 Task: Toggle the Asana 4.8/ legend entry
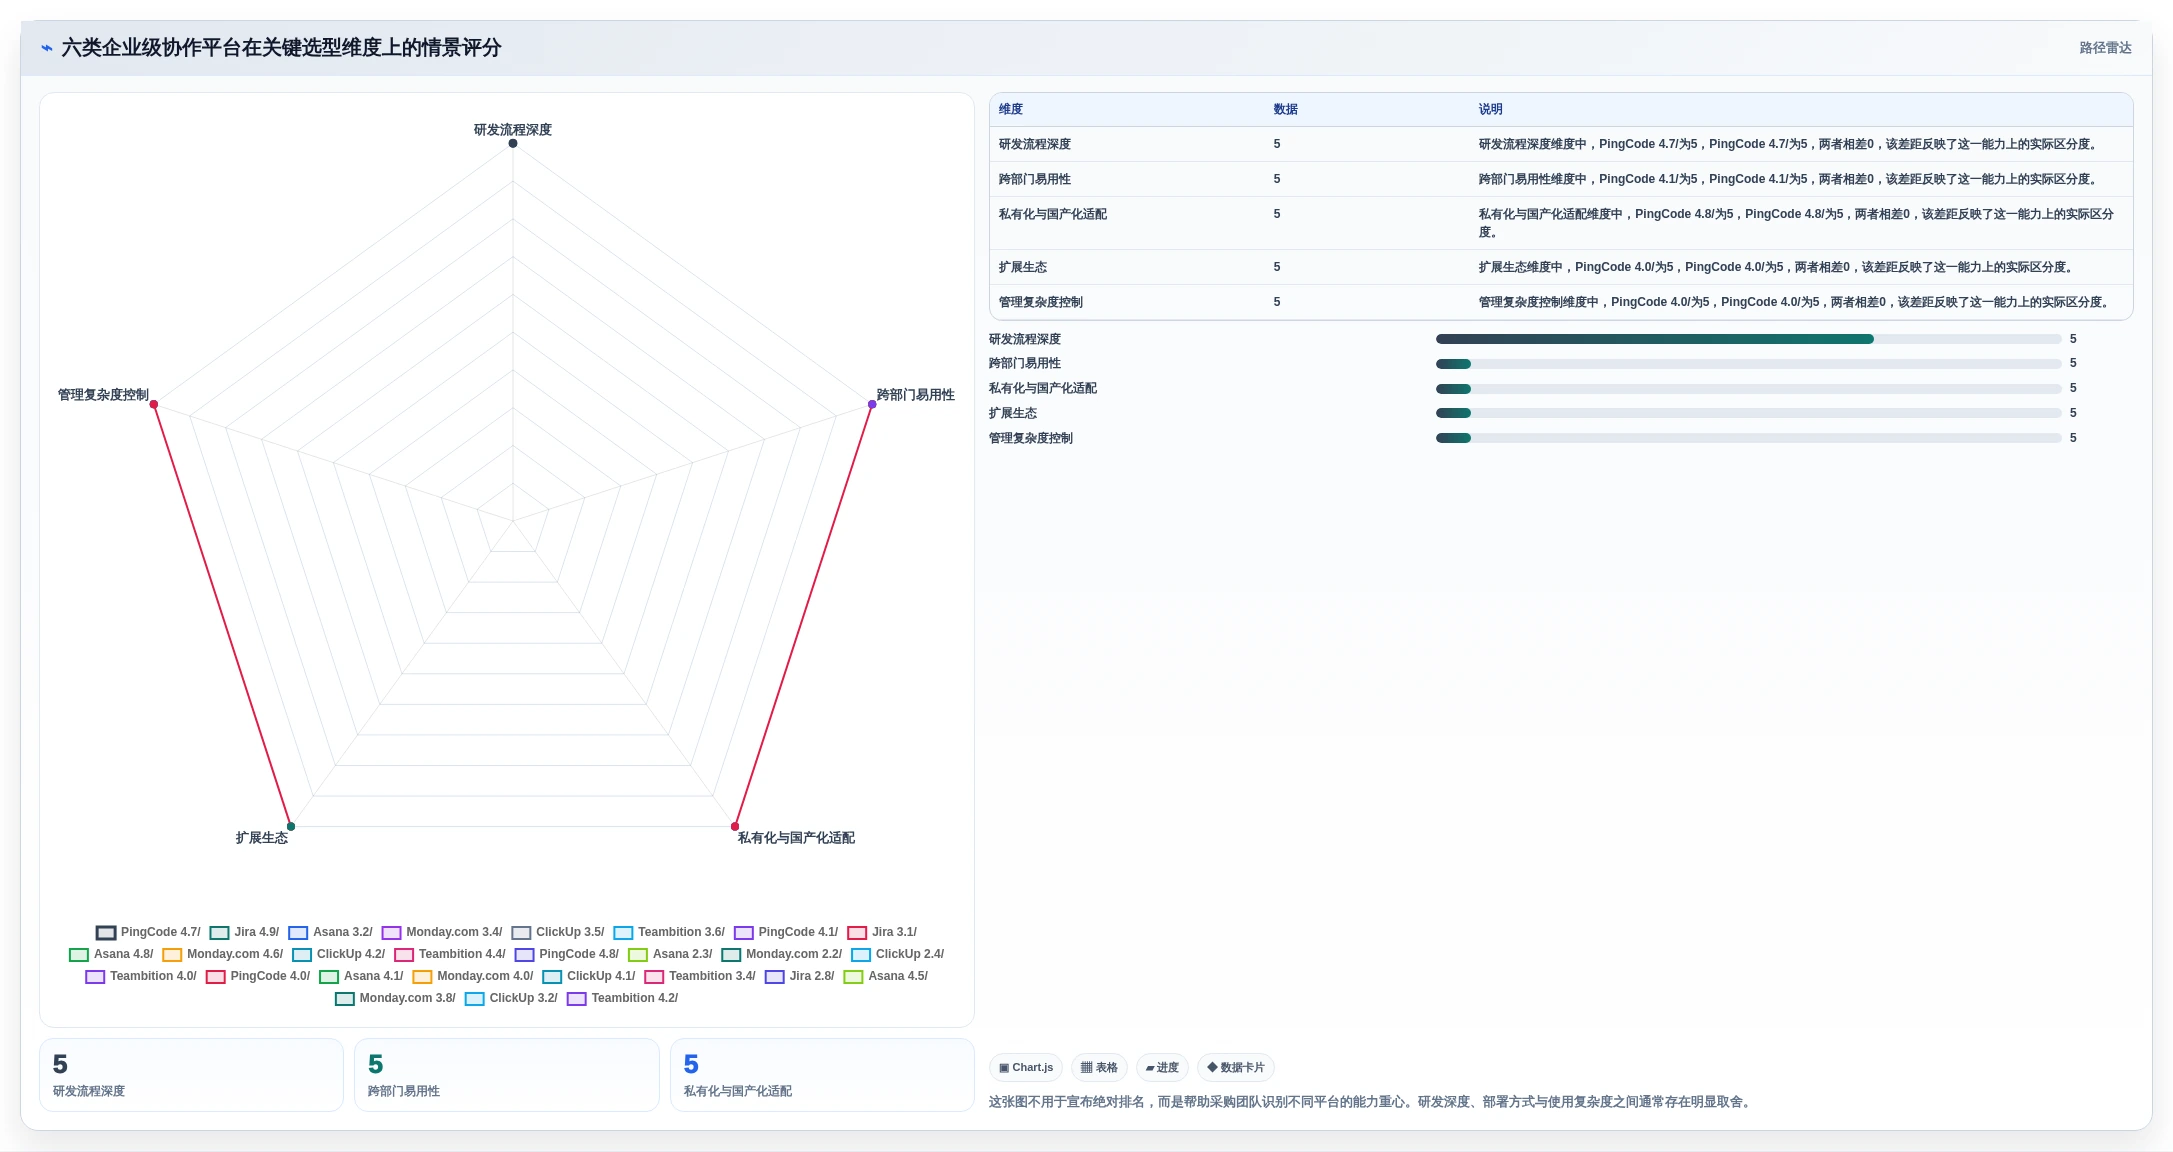point(111,954)
